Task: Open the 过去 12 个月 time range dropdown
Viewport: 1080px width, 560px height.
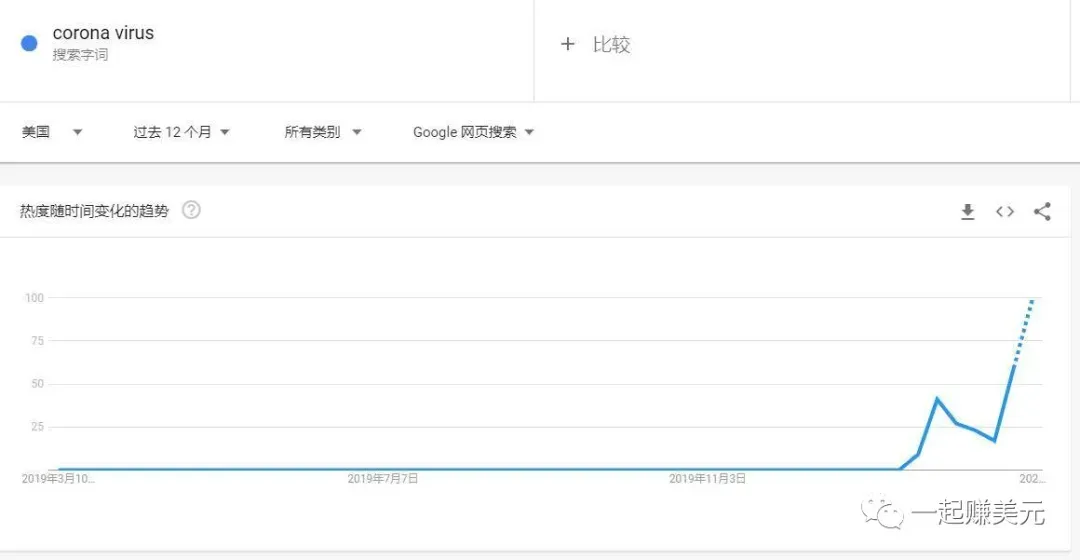Action: 181,132
